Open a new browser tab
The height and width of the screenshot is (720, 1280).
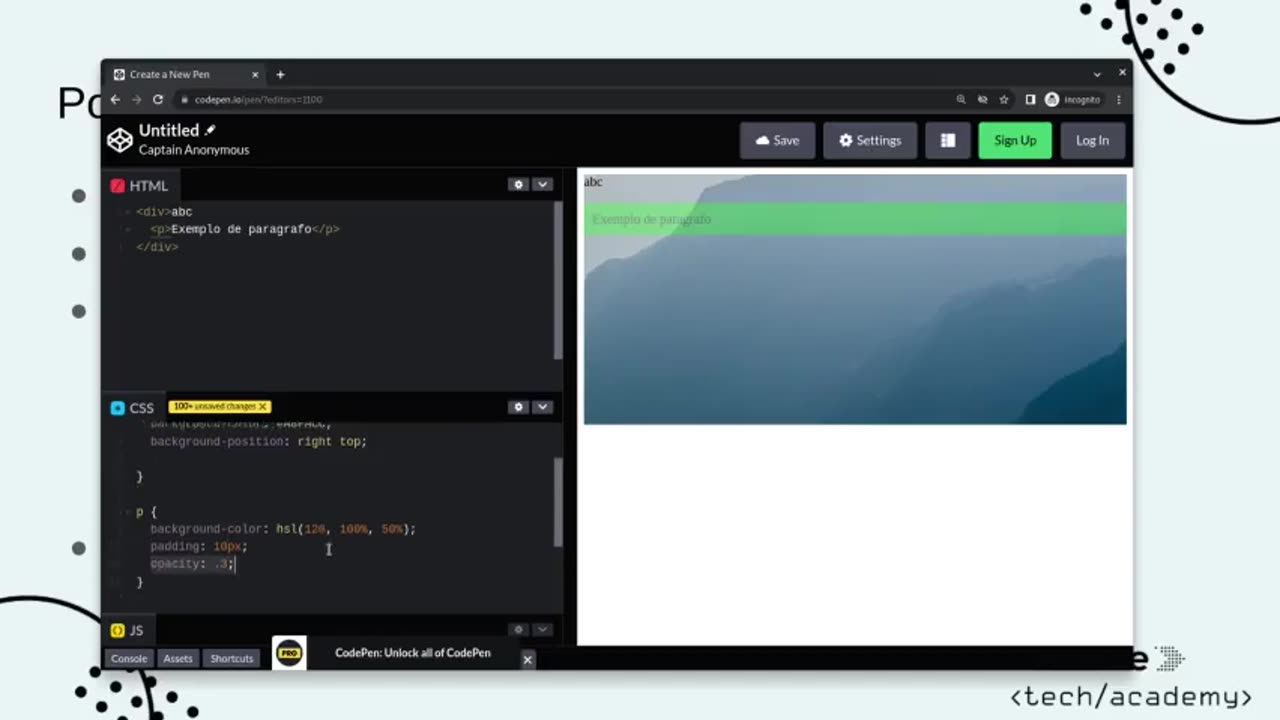pyautogui.click(x=280, y=74)
